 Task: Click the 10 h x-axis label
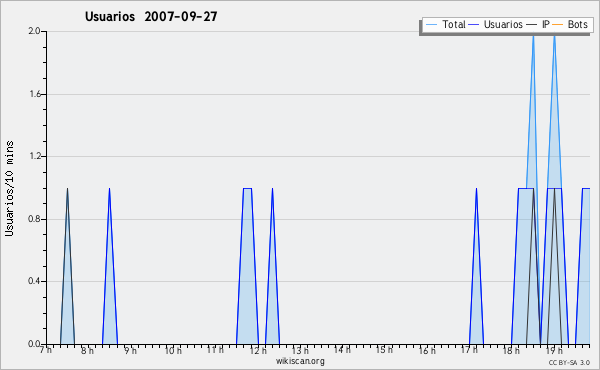(x=173, y=350)
